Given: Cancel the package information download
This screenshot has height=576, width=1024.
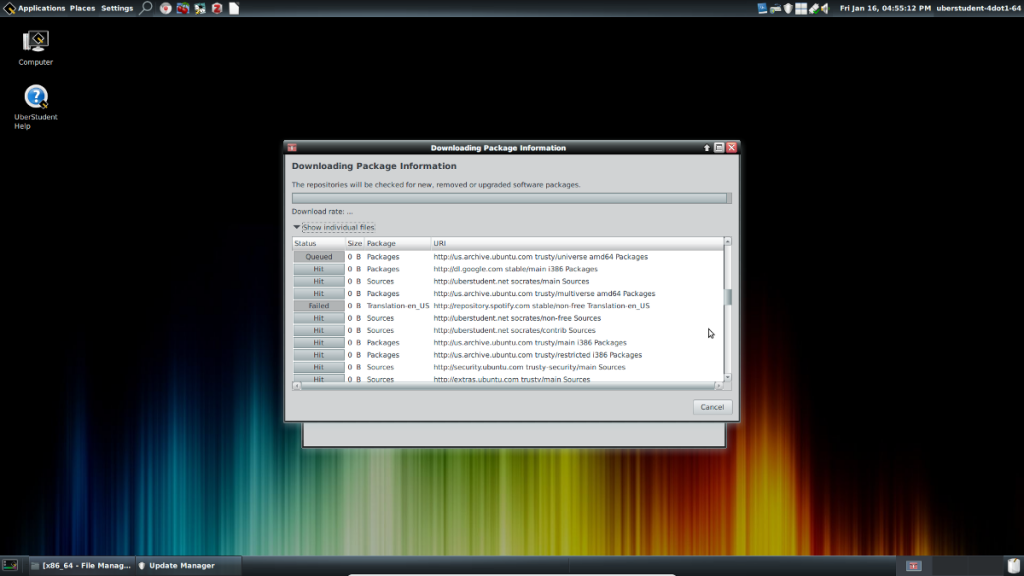Looking at the screenshot, I should click(712, 407).
